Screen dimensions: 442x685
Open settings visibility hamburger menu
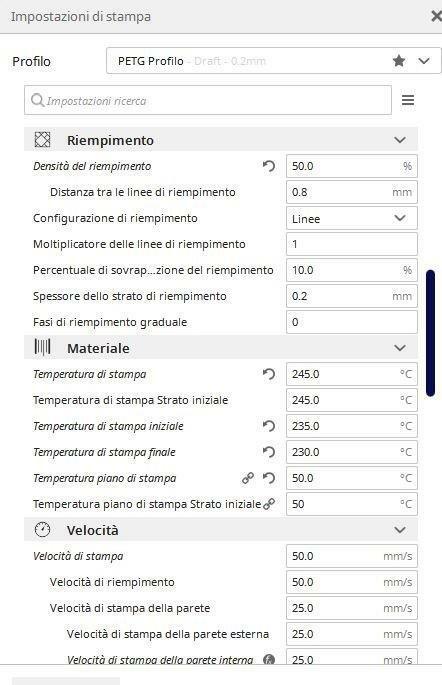tap(408, 100)
